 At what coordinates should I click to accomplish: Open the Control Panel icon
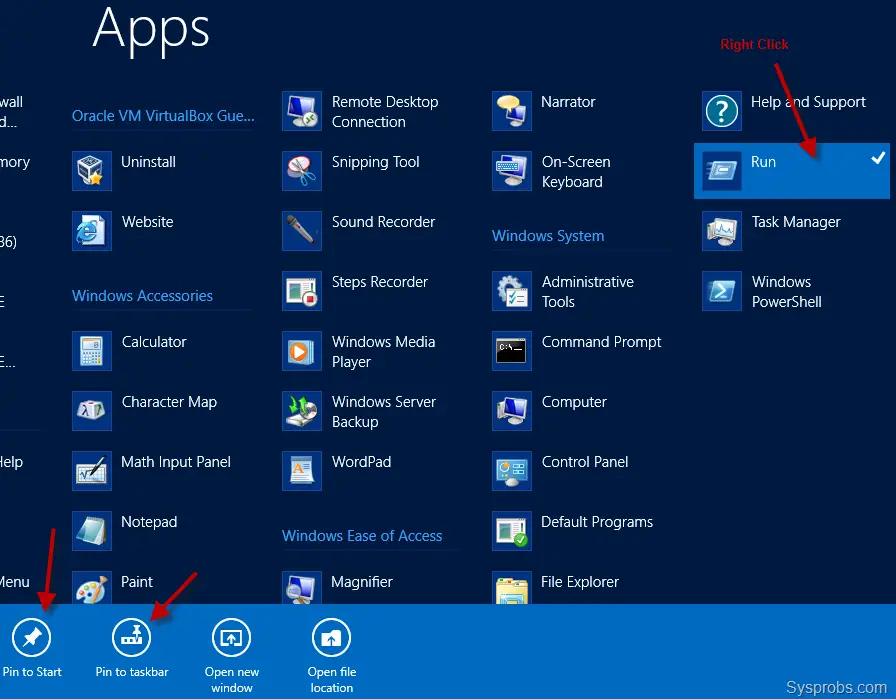point(511,471)
